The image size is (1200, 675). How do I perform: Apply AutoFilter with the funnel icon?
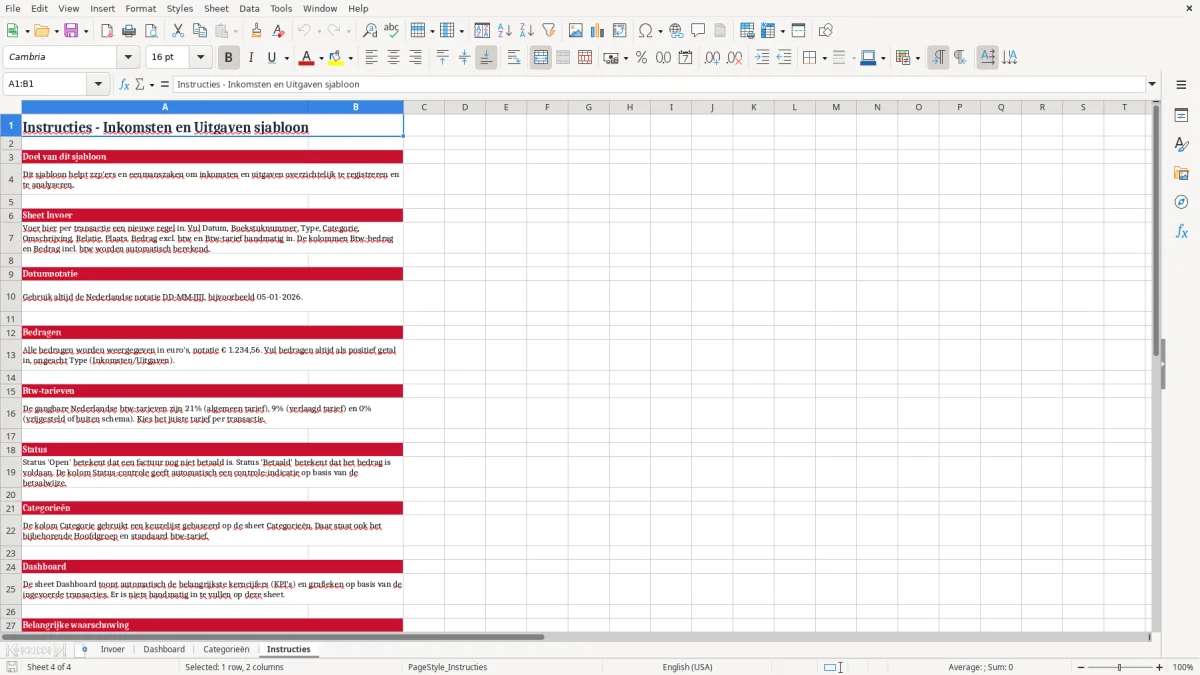548,31
